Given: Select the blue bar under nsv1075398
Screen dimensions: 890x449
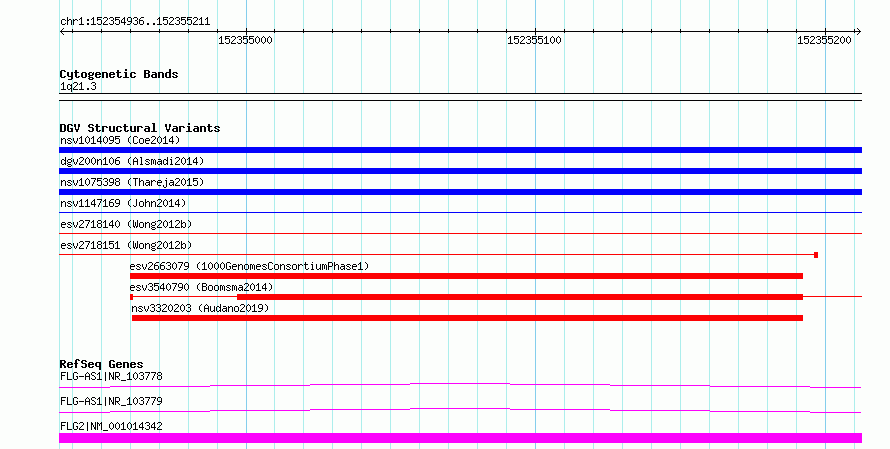Looking at the screenshot, I should click(460, 192).
